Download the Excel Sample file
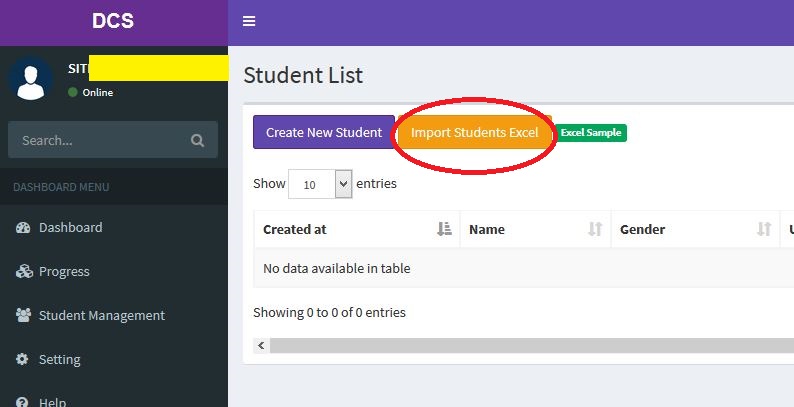 (591, 133)
